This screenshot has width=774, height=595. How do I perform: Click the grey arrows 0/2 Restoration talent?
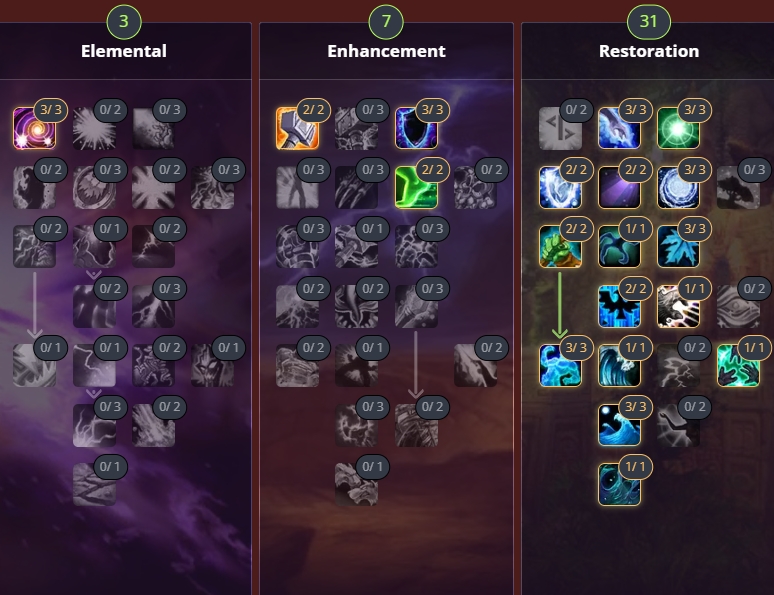tap(560, 128)
